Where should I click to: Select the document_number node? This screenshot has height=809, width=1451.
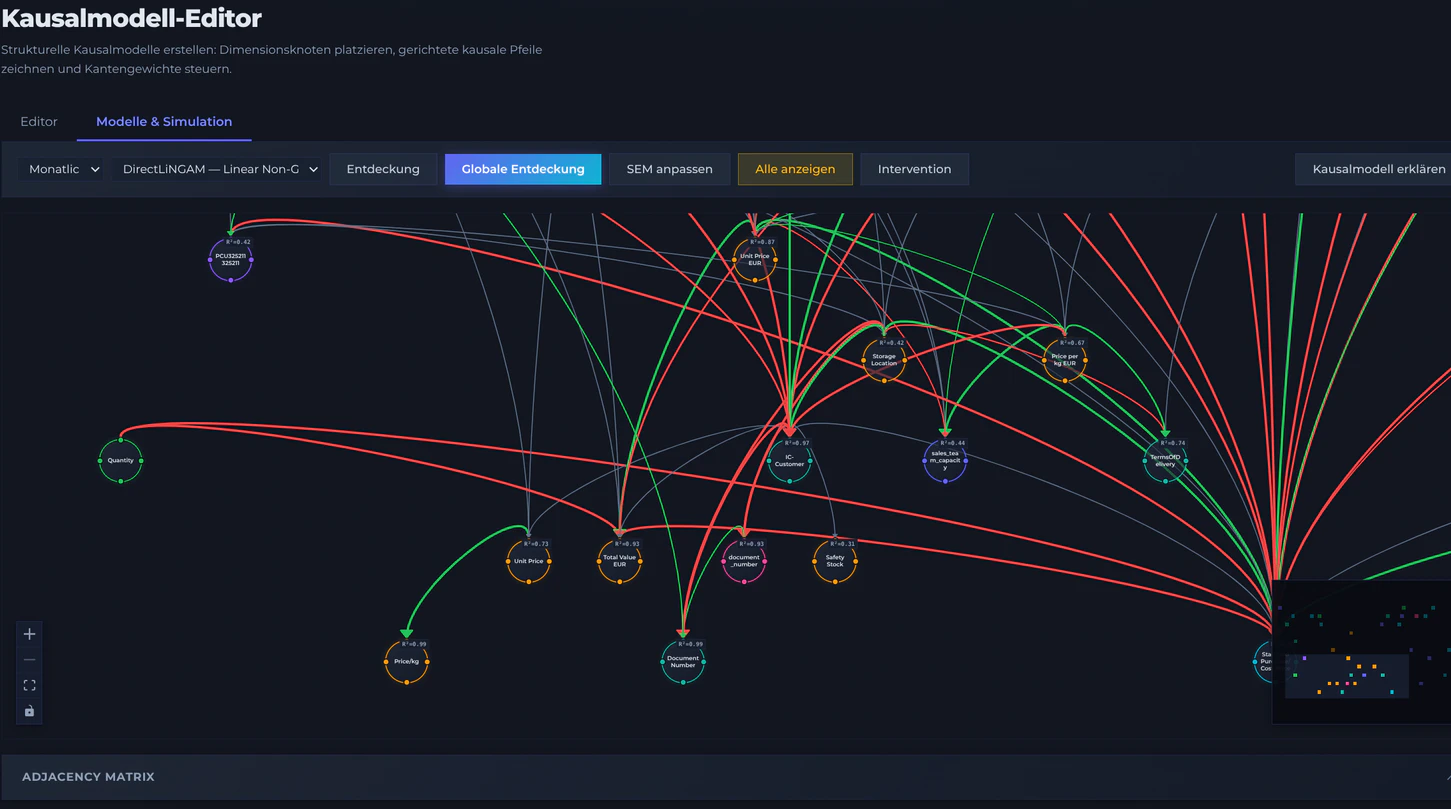(744, 561)
